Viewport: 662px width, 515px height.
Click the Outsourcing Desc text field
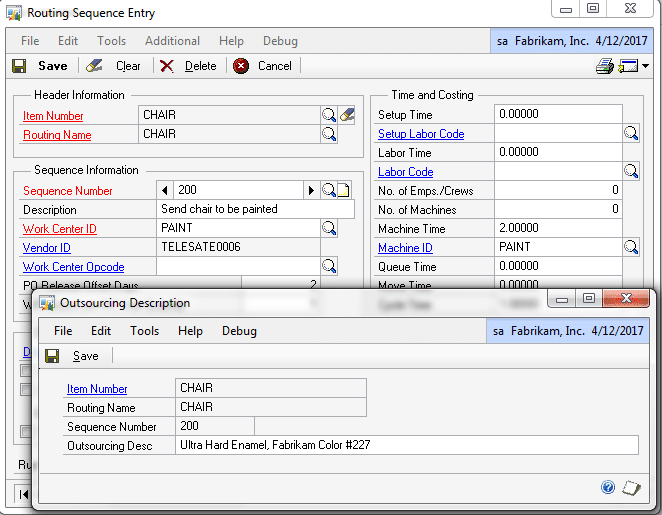coord(407,445)
